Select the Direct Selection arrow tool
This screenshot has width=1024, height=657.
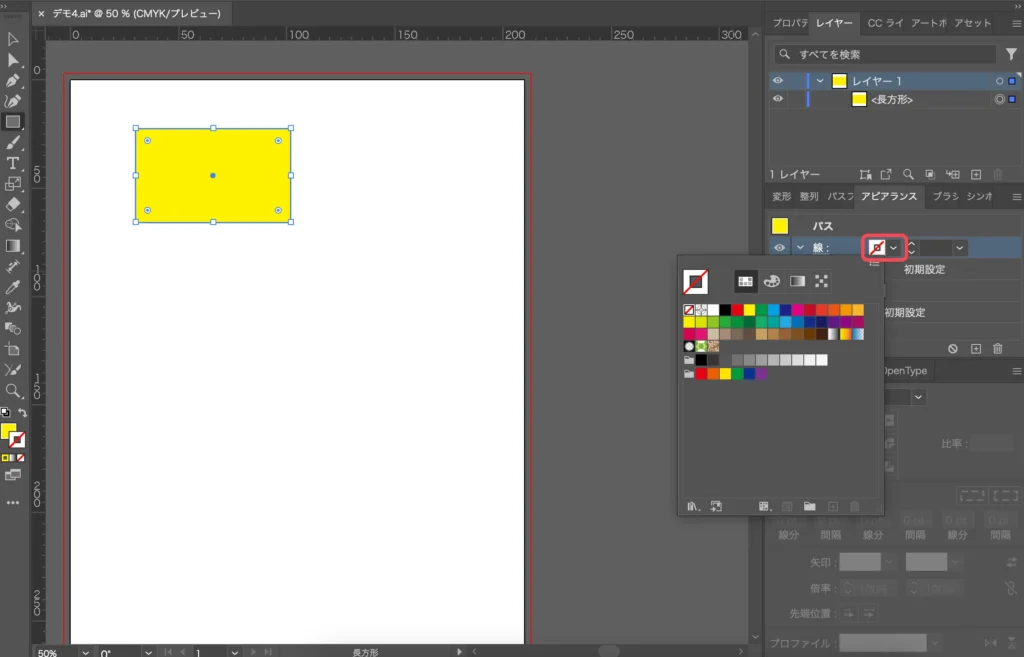(x=13, y=61)
